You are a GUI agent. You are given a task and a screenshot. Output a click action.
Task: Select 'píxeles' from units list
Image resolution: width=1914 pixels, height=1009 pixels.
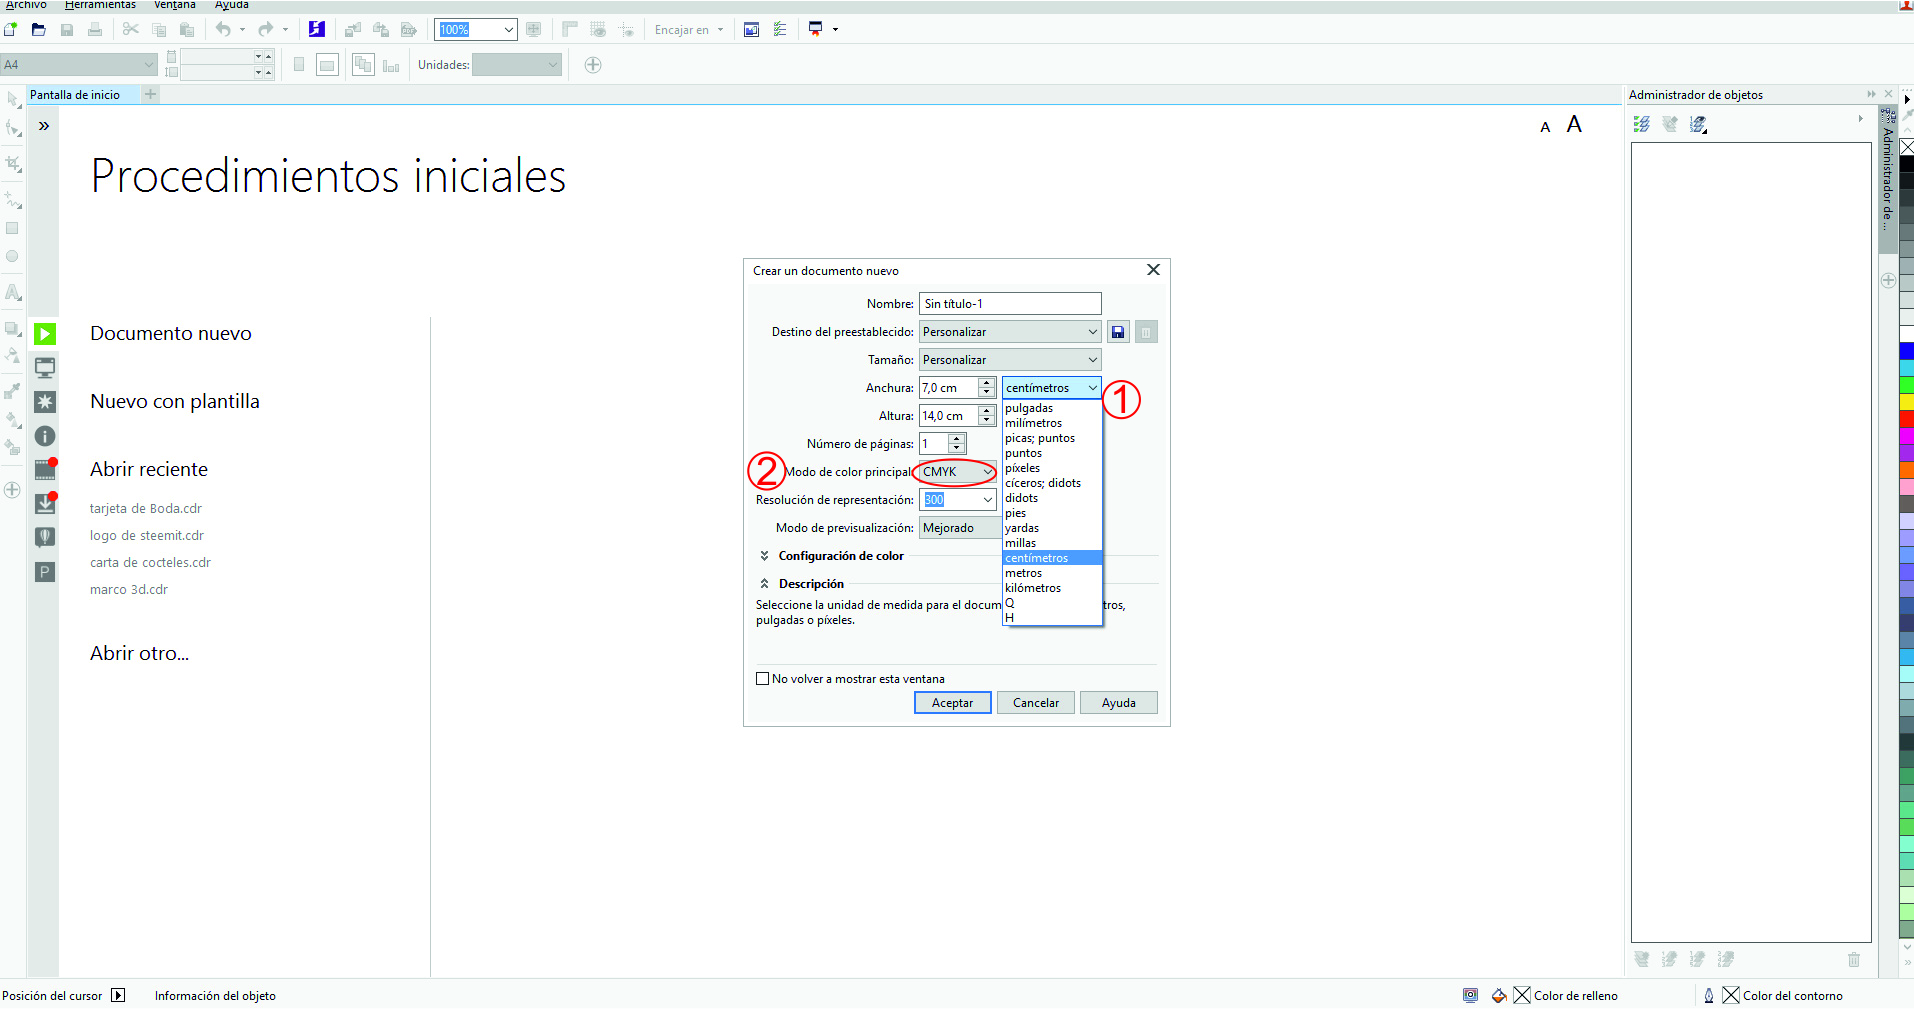point(1052,468)
